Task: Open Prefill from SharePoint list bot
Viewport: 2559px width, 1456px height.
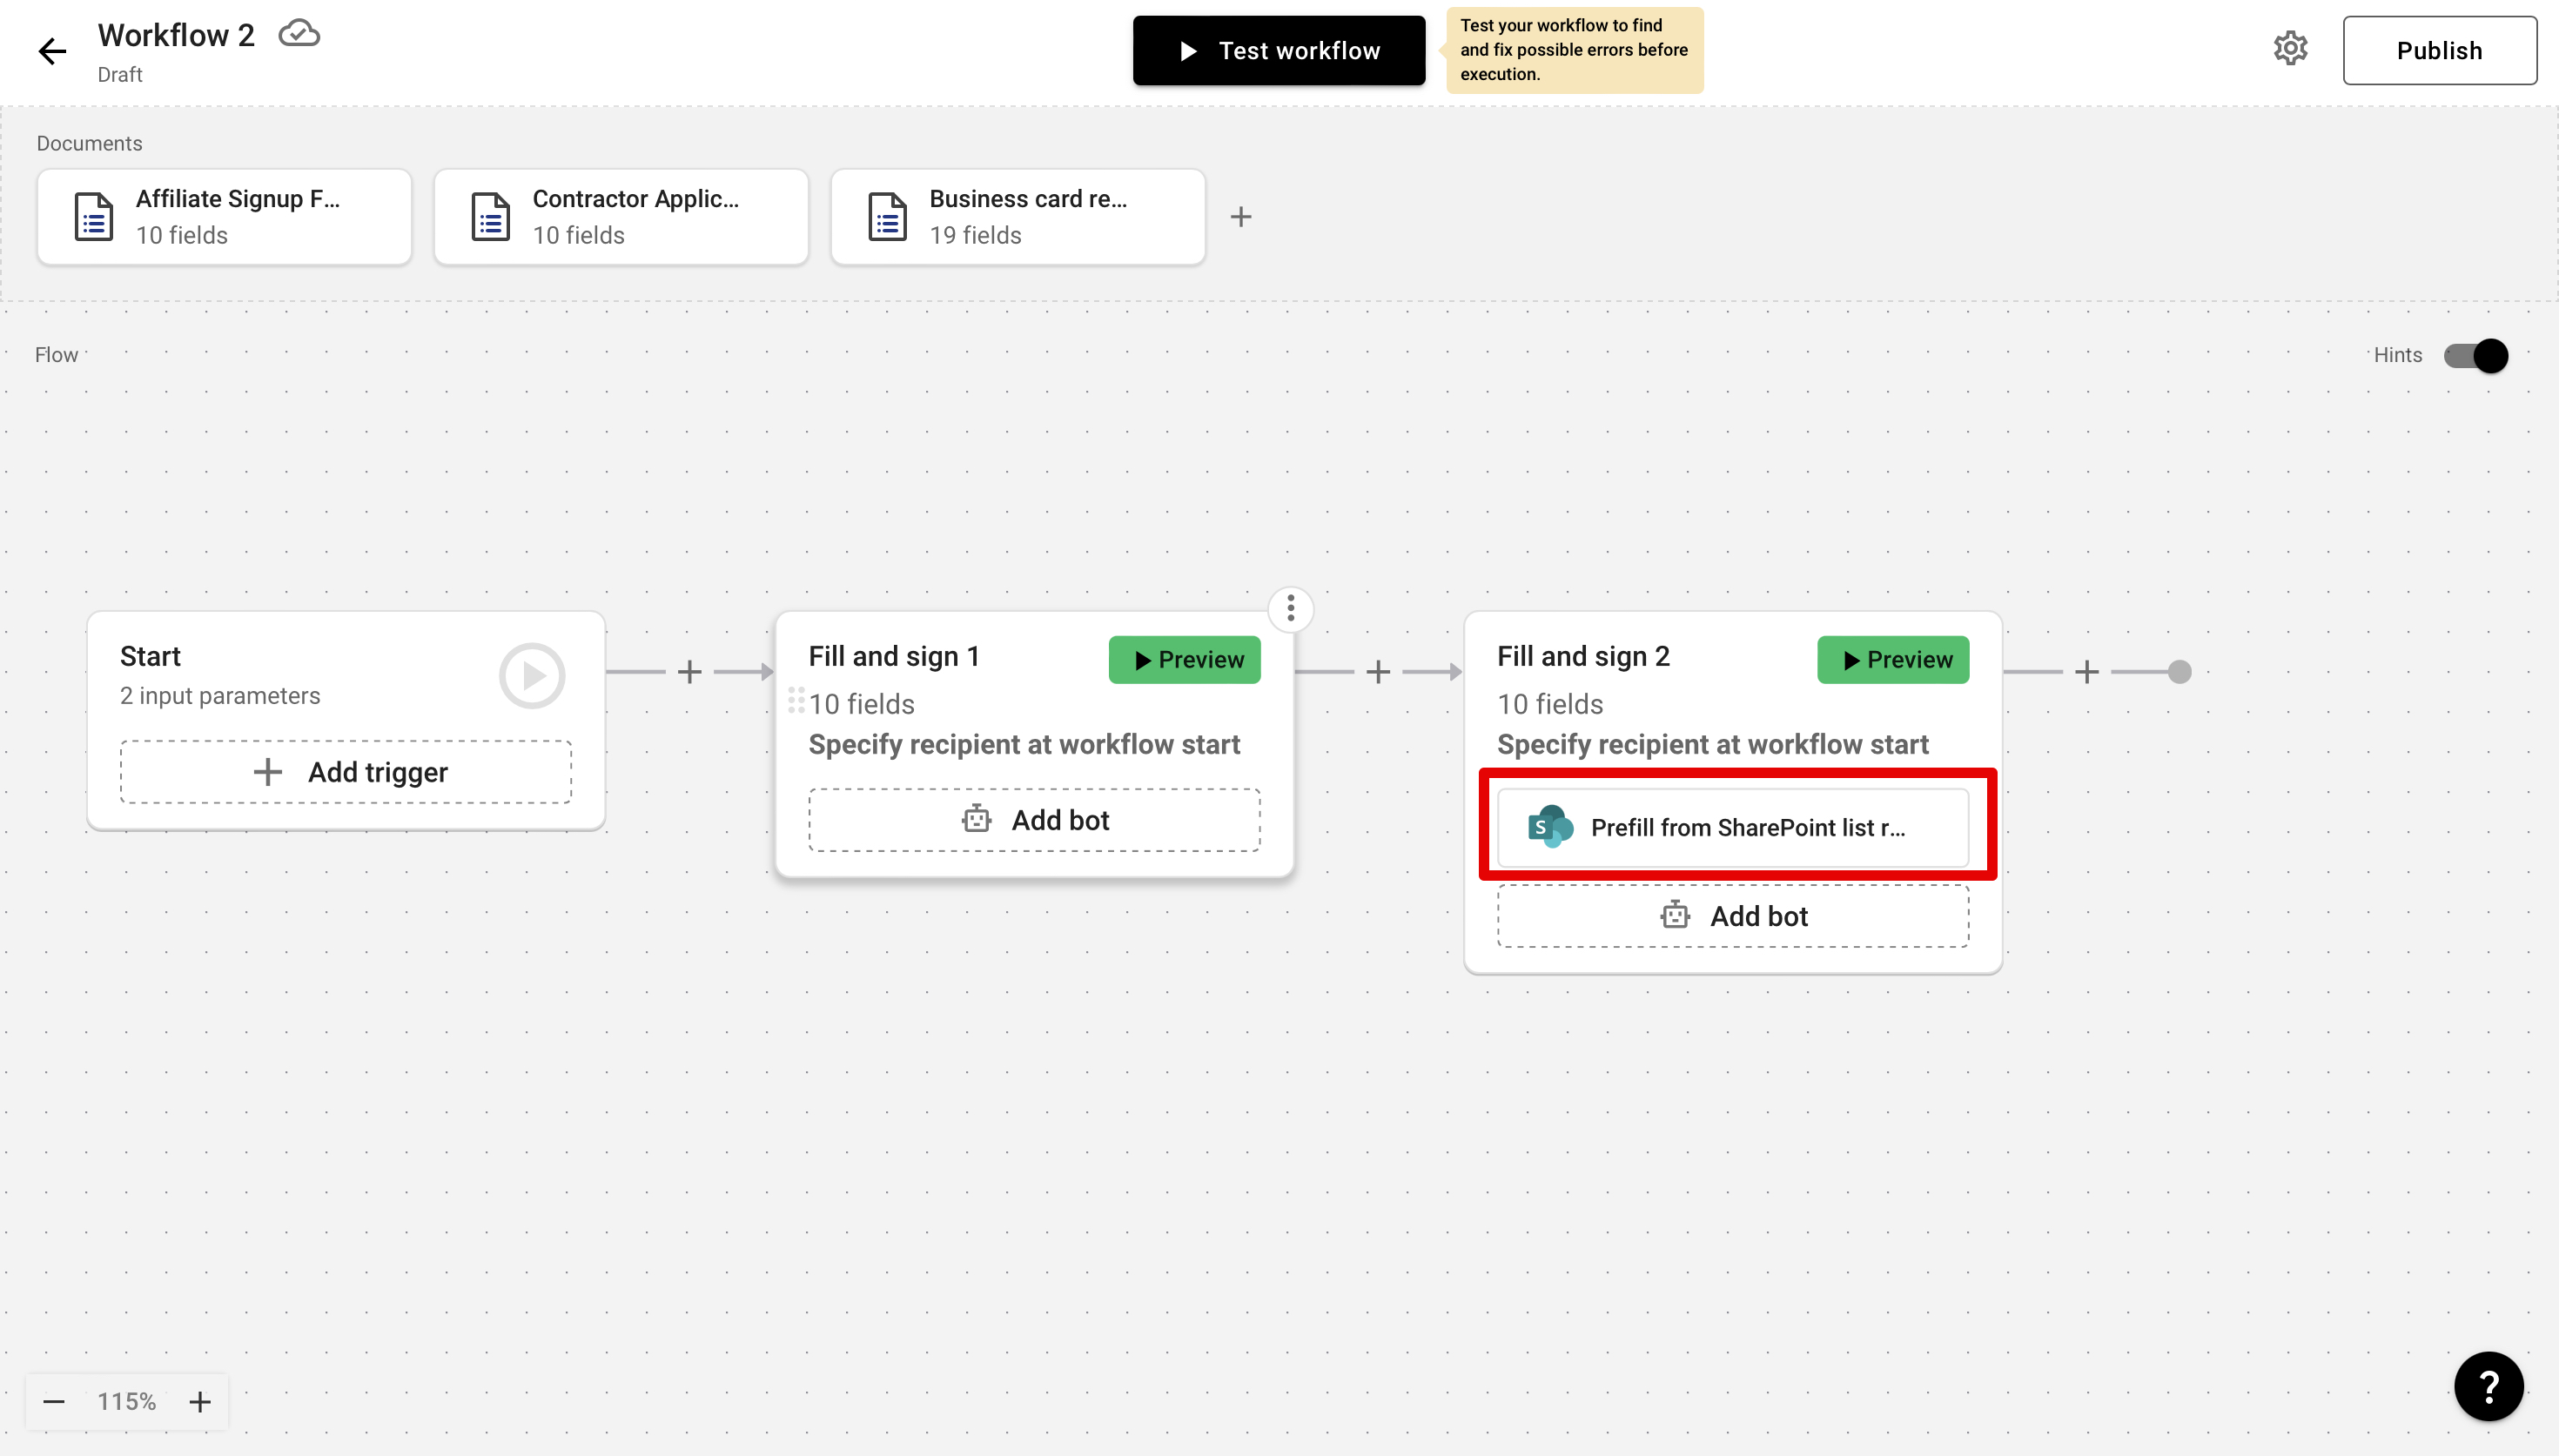Action: click(x=1733, y=828)
